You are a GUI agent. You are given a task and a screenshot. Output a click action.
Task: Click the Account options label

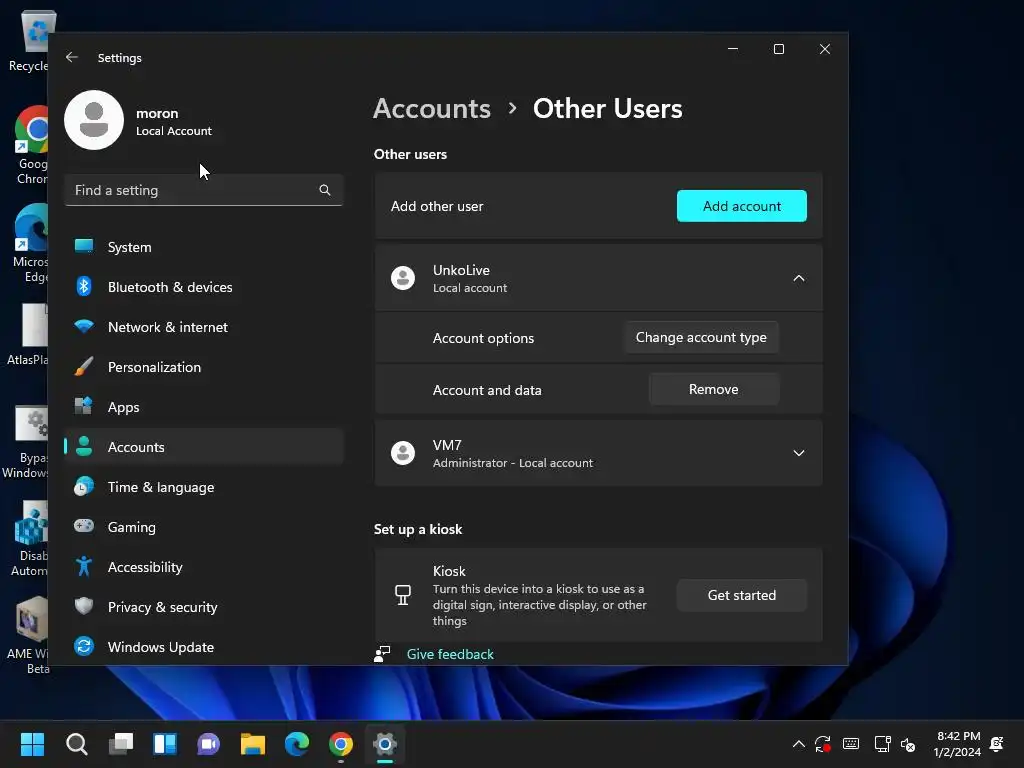coord(483,338)
